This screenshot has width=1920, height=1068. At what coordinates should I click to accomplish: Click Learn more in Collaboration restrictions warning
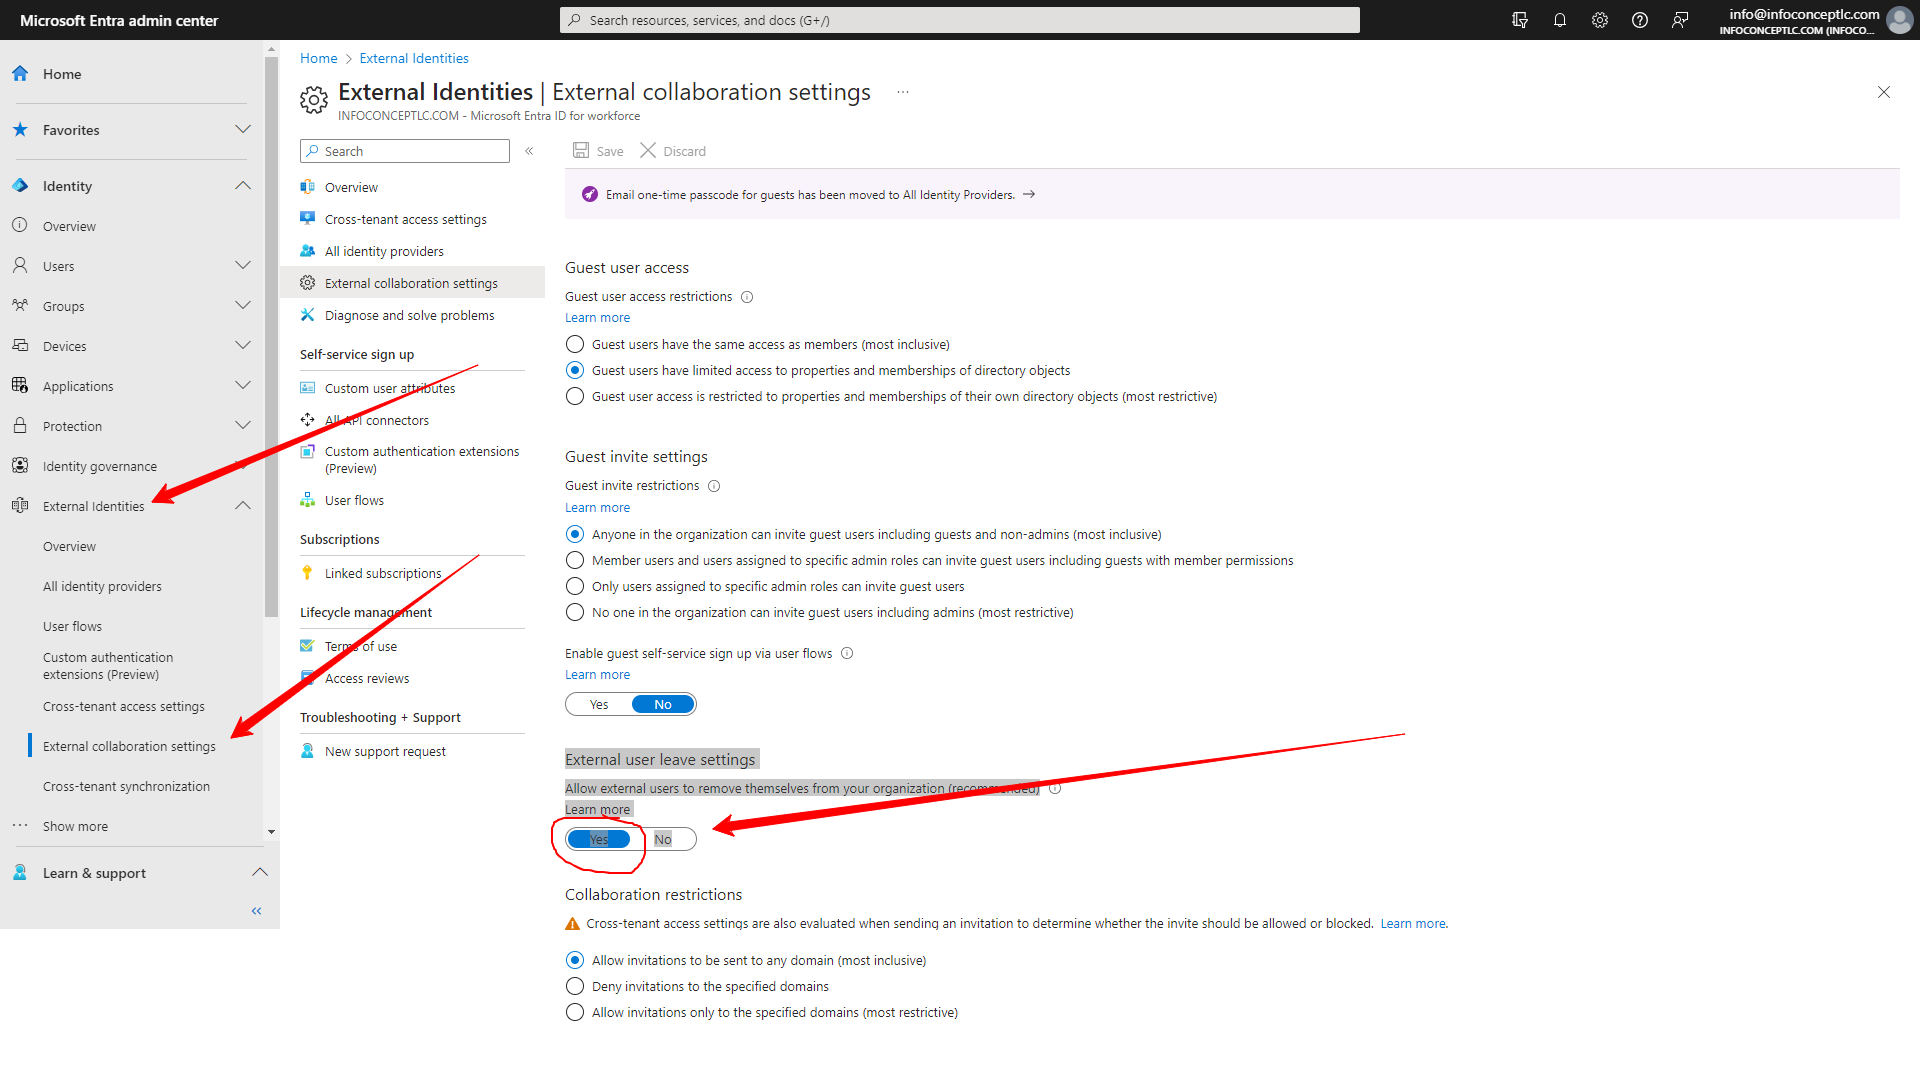(x=1413, y=924)
